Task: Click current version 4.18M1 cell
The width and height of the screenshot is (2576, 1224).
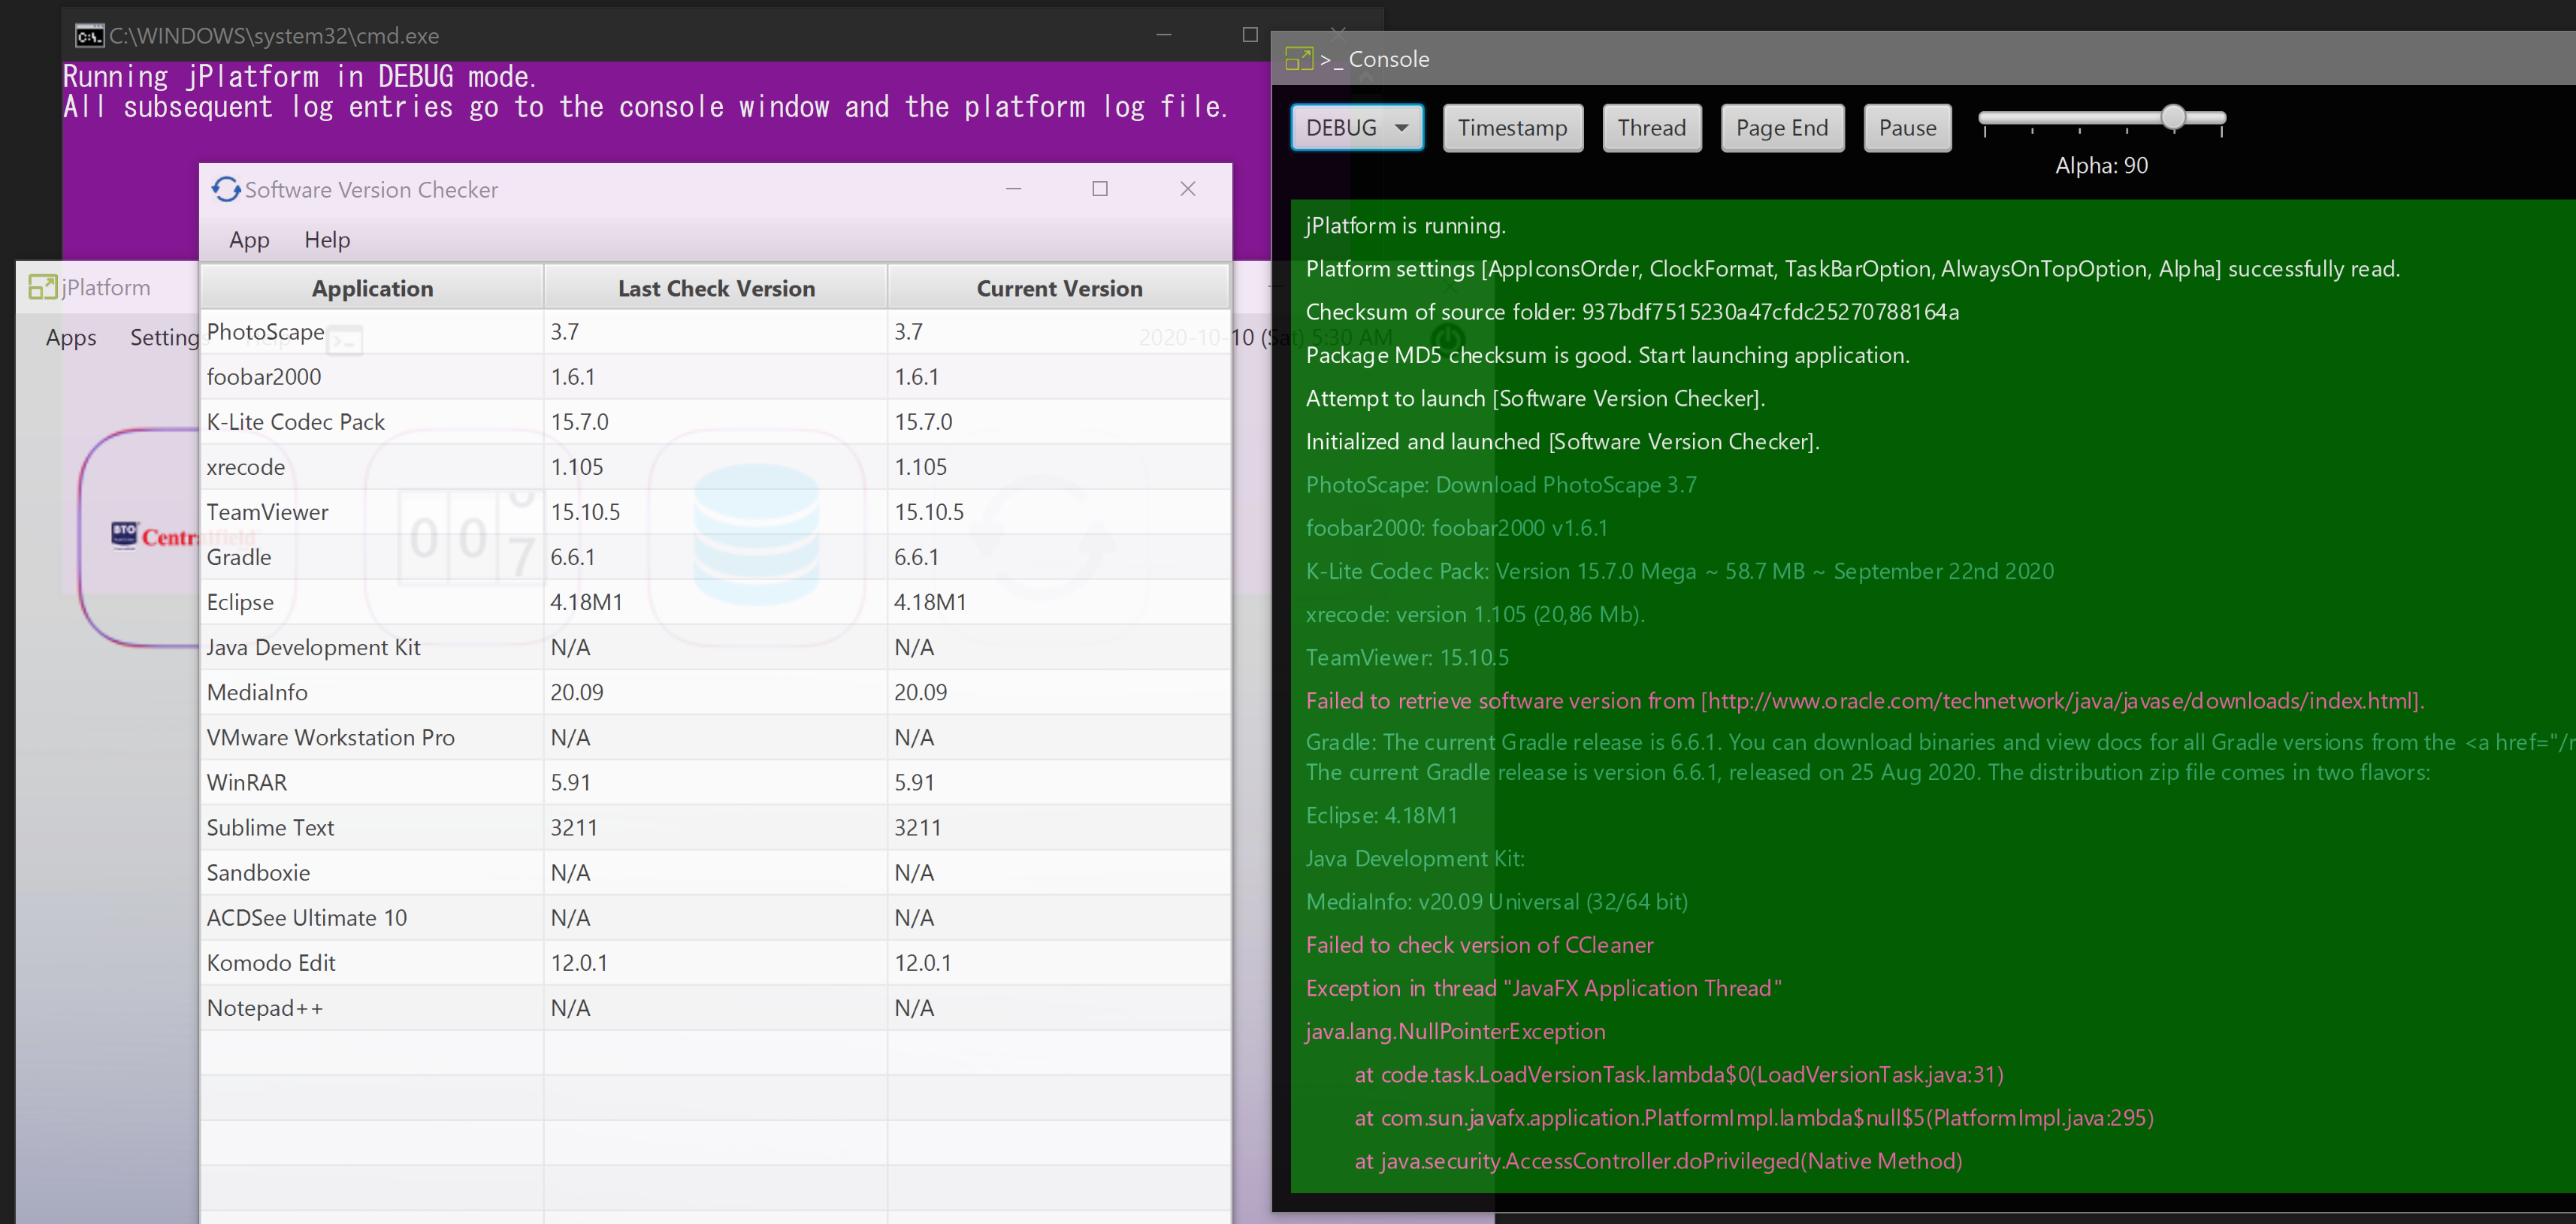Action: click(1059, 602)
